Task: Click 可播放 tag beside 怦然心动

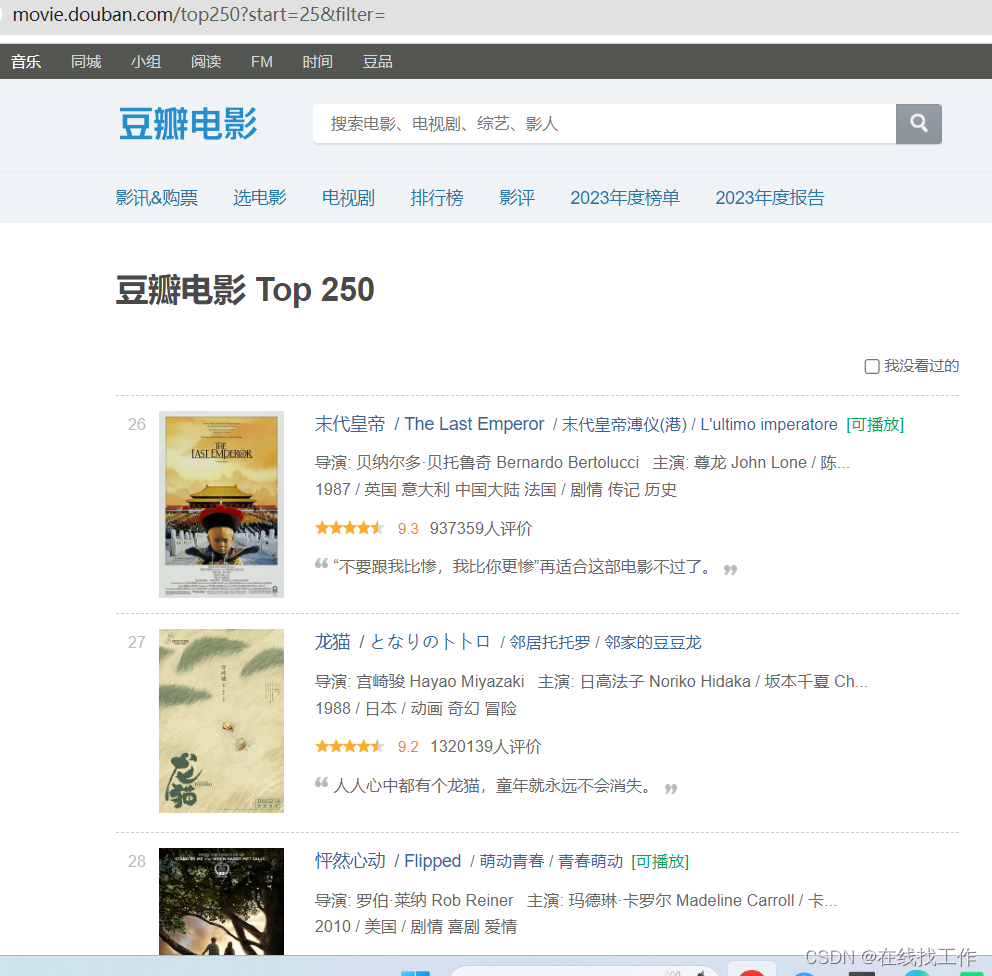Action: tap(660, 862)
